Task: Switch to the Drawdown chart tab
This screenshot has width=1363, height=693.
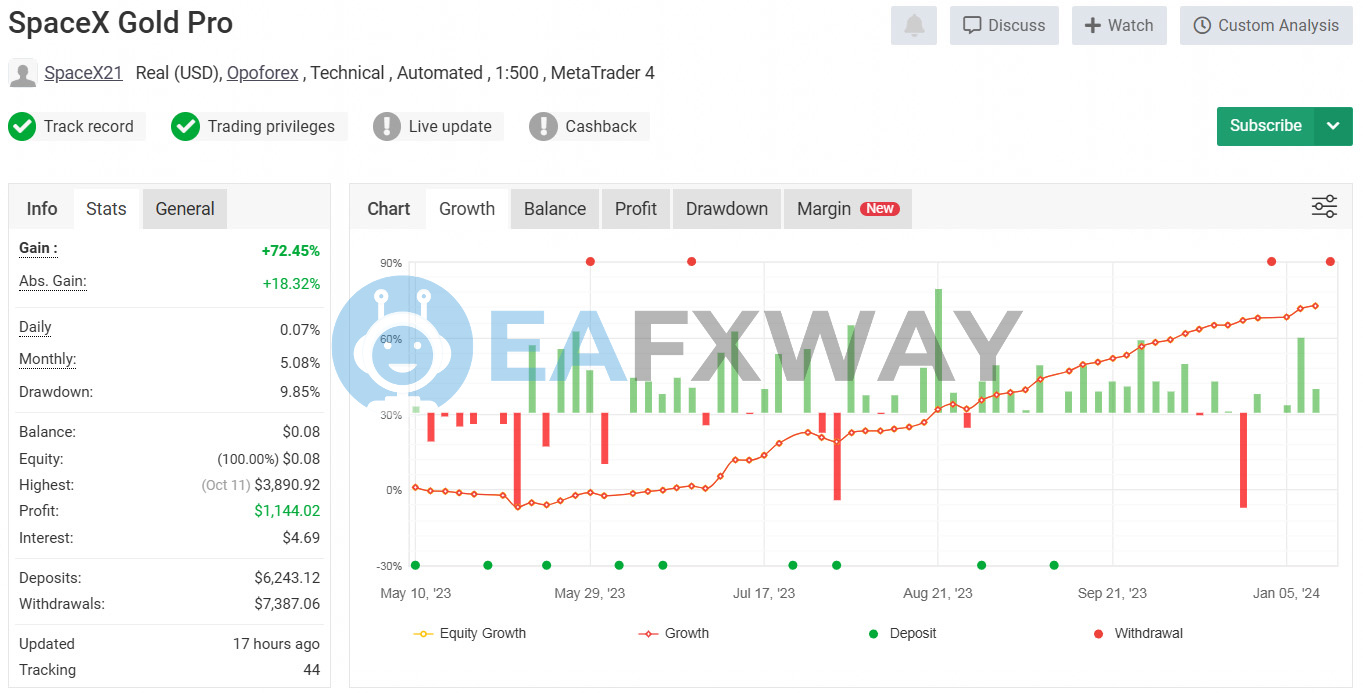Action: click(x=727, y=209)
